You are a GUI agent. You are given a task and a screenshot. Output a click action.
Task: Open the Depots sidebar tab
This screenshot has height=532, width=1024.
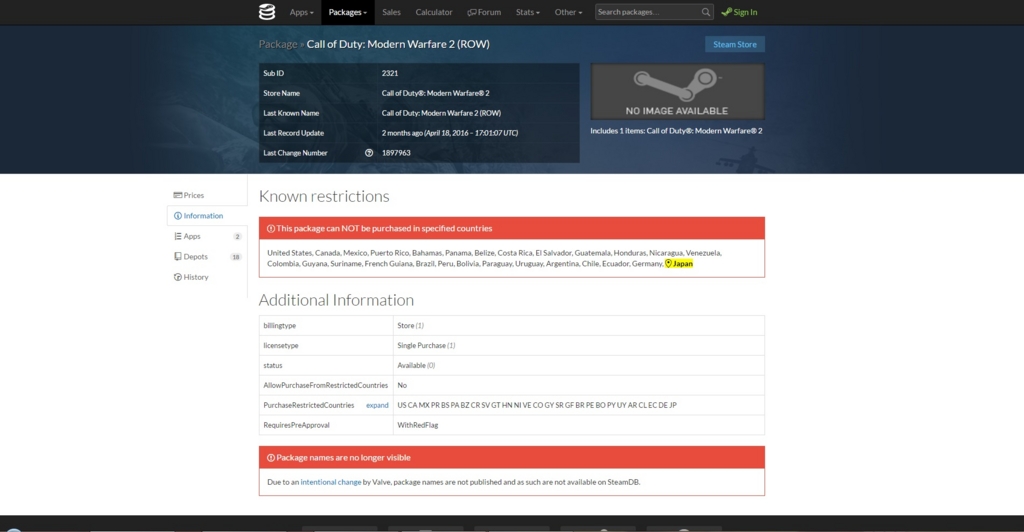(207, 257)
